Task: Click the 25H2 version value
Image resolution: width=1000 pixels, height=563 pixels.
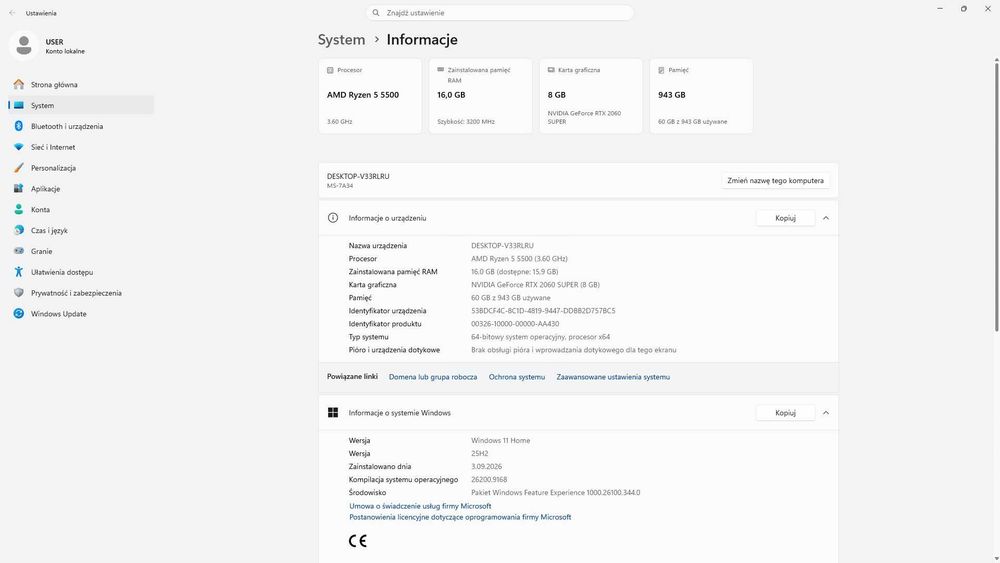Action: 480,453
